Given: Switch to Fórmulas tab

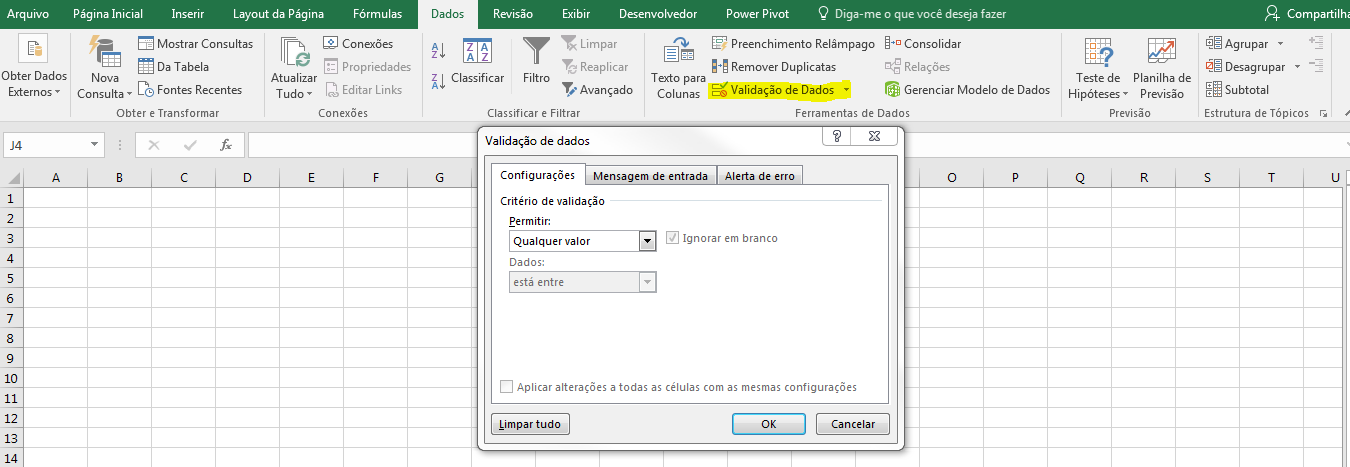Looking at the screenshot, I should point(378,14).
